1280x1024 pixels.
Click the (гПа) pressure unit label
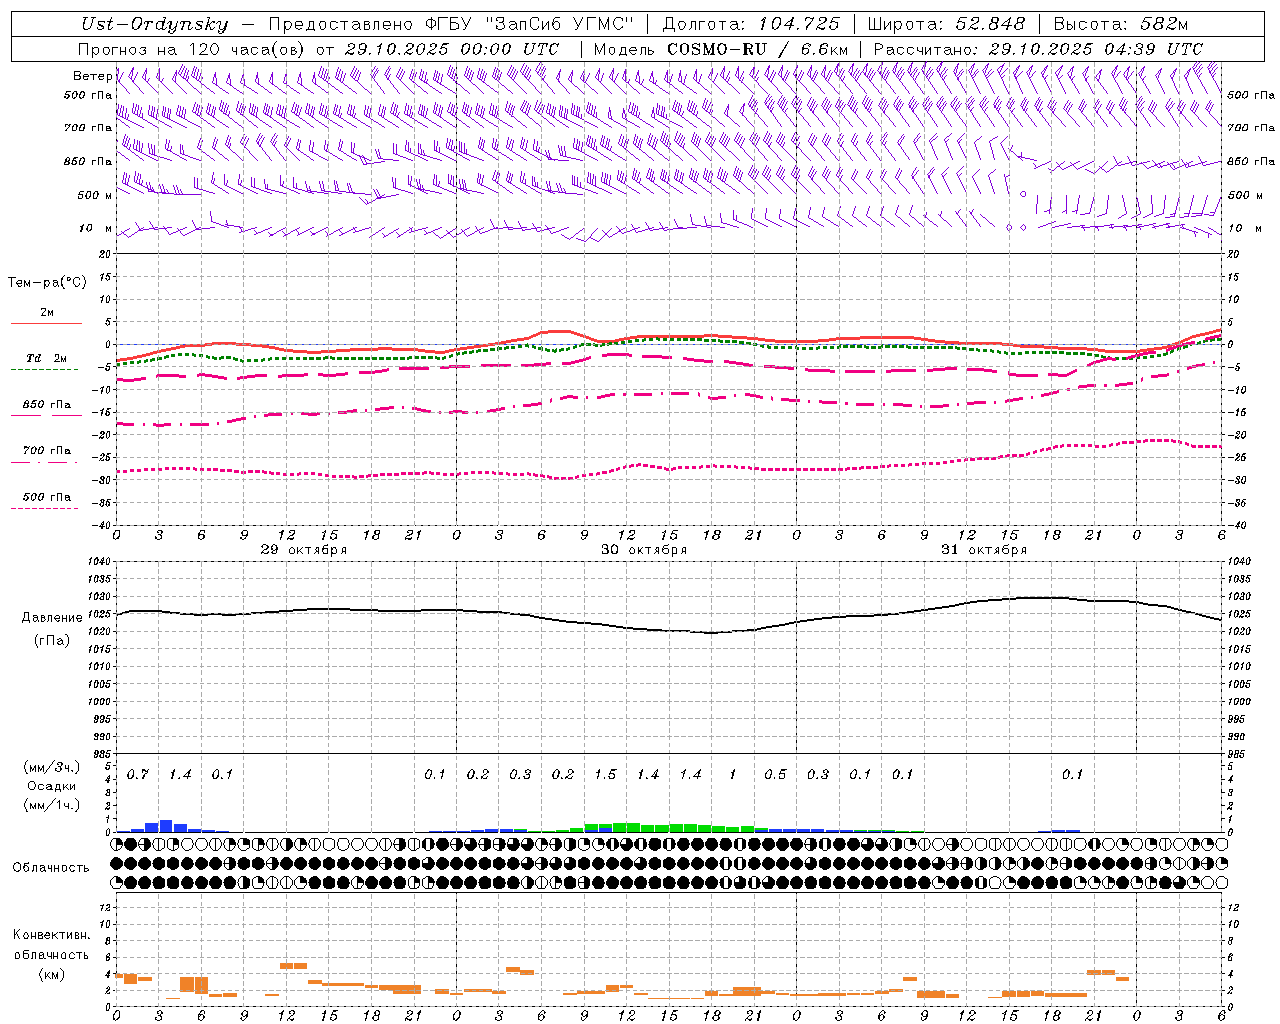[50, 640]
